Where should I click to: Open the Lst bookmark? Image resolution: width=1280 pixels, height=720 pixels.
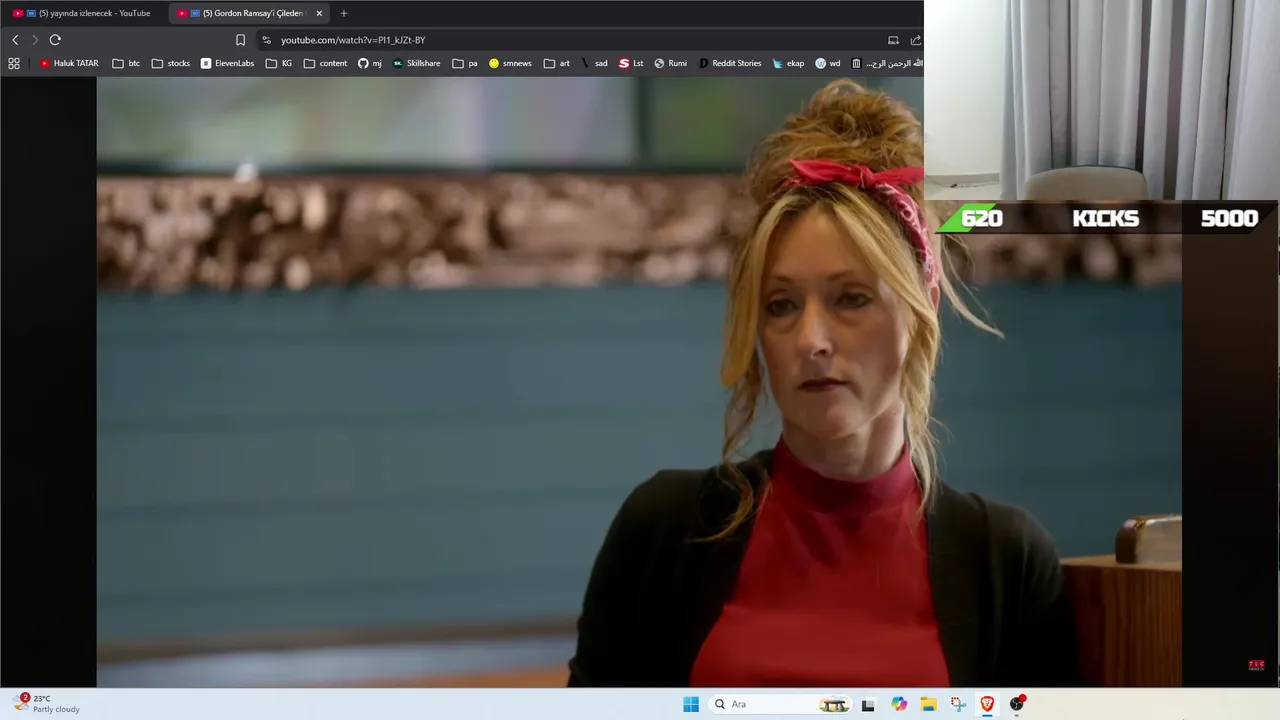[631, 63]
